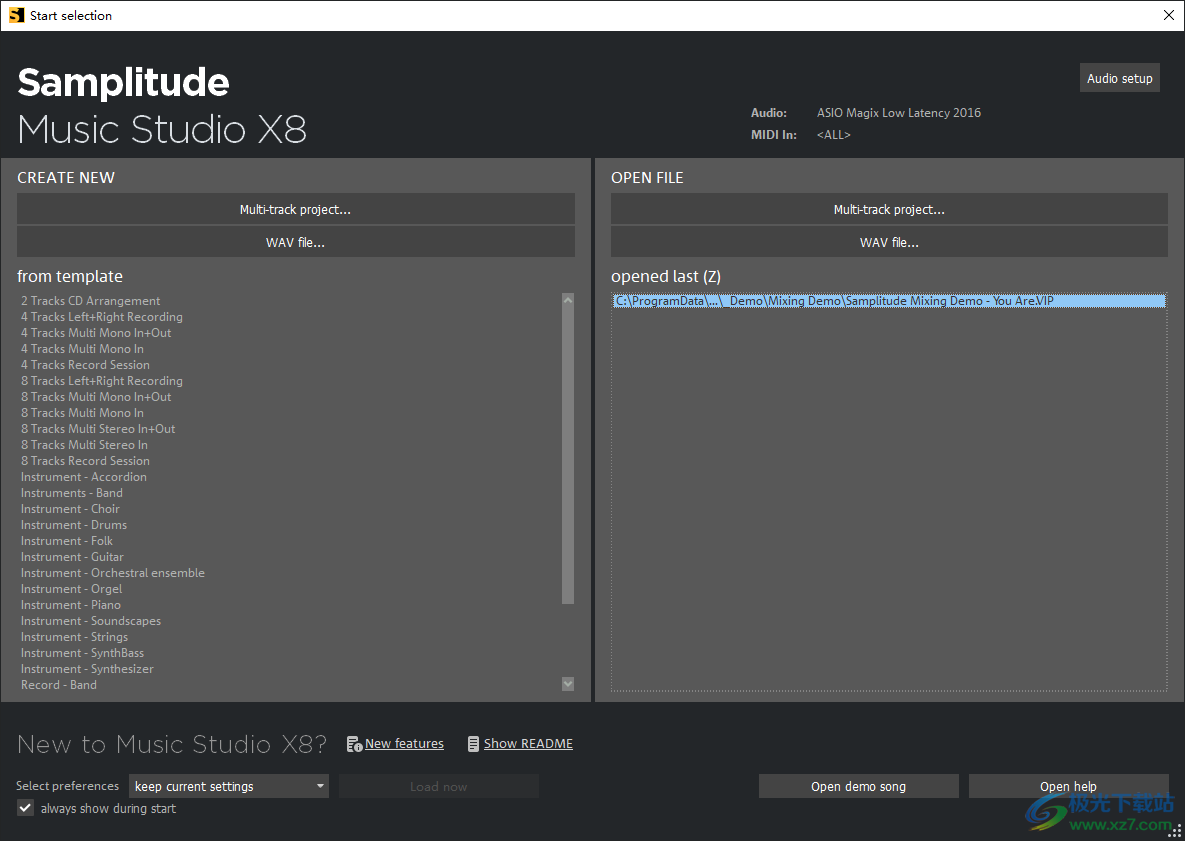
Task: Click the document icon beside Show README
Action: point(473,743)
